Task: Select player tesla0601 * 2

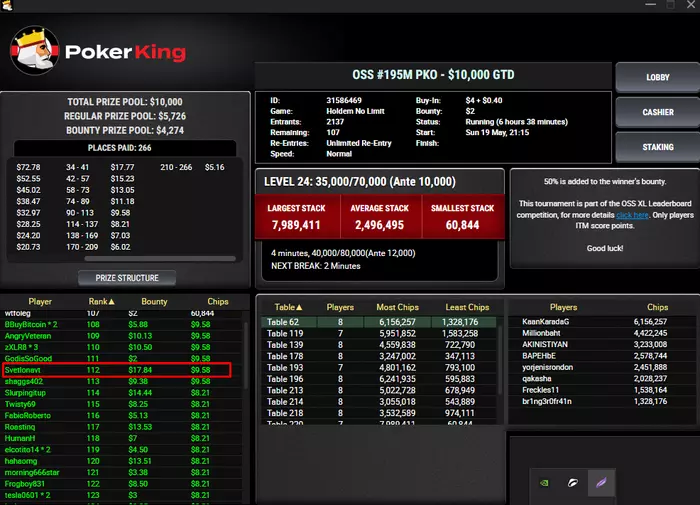Action: pyautogui.click(x=121, y=495)
